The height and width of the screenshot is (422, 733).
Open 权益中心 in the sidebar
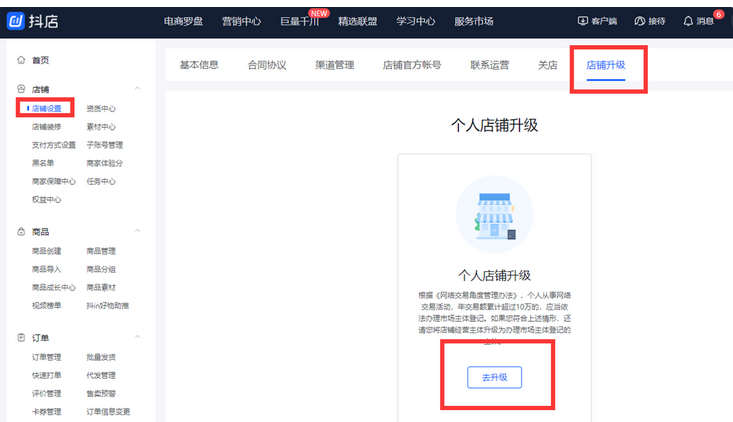pyautogui.click(x=46, y=200)
